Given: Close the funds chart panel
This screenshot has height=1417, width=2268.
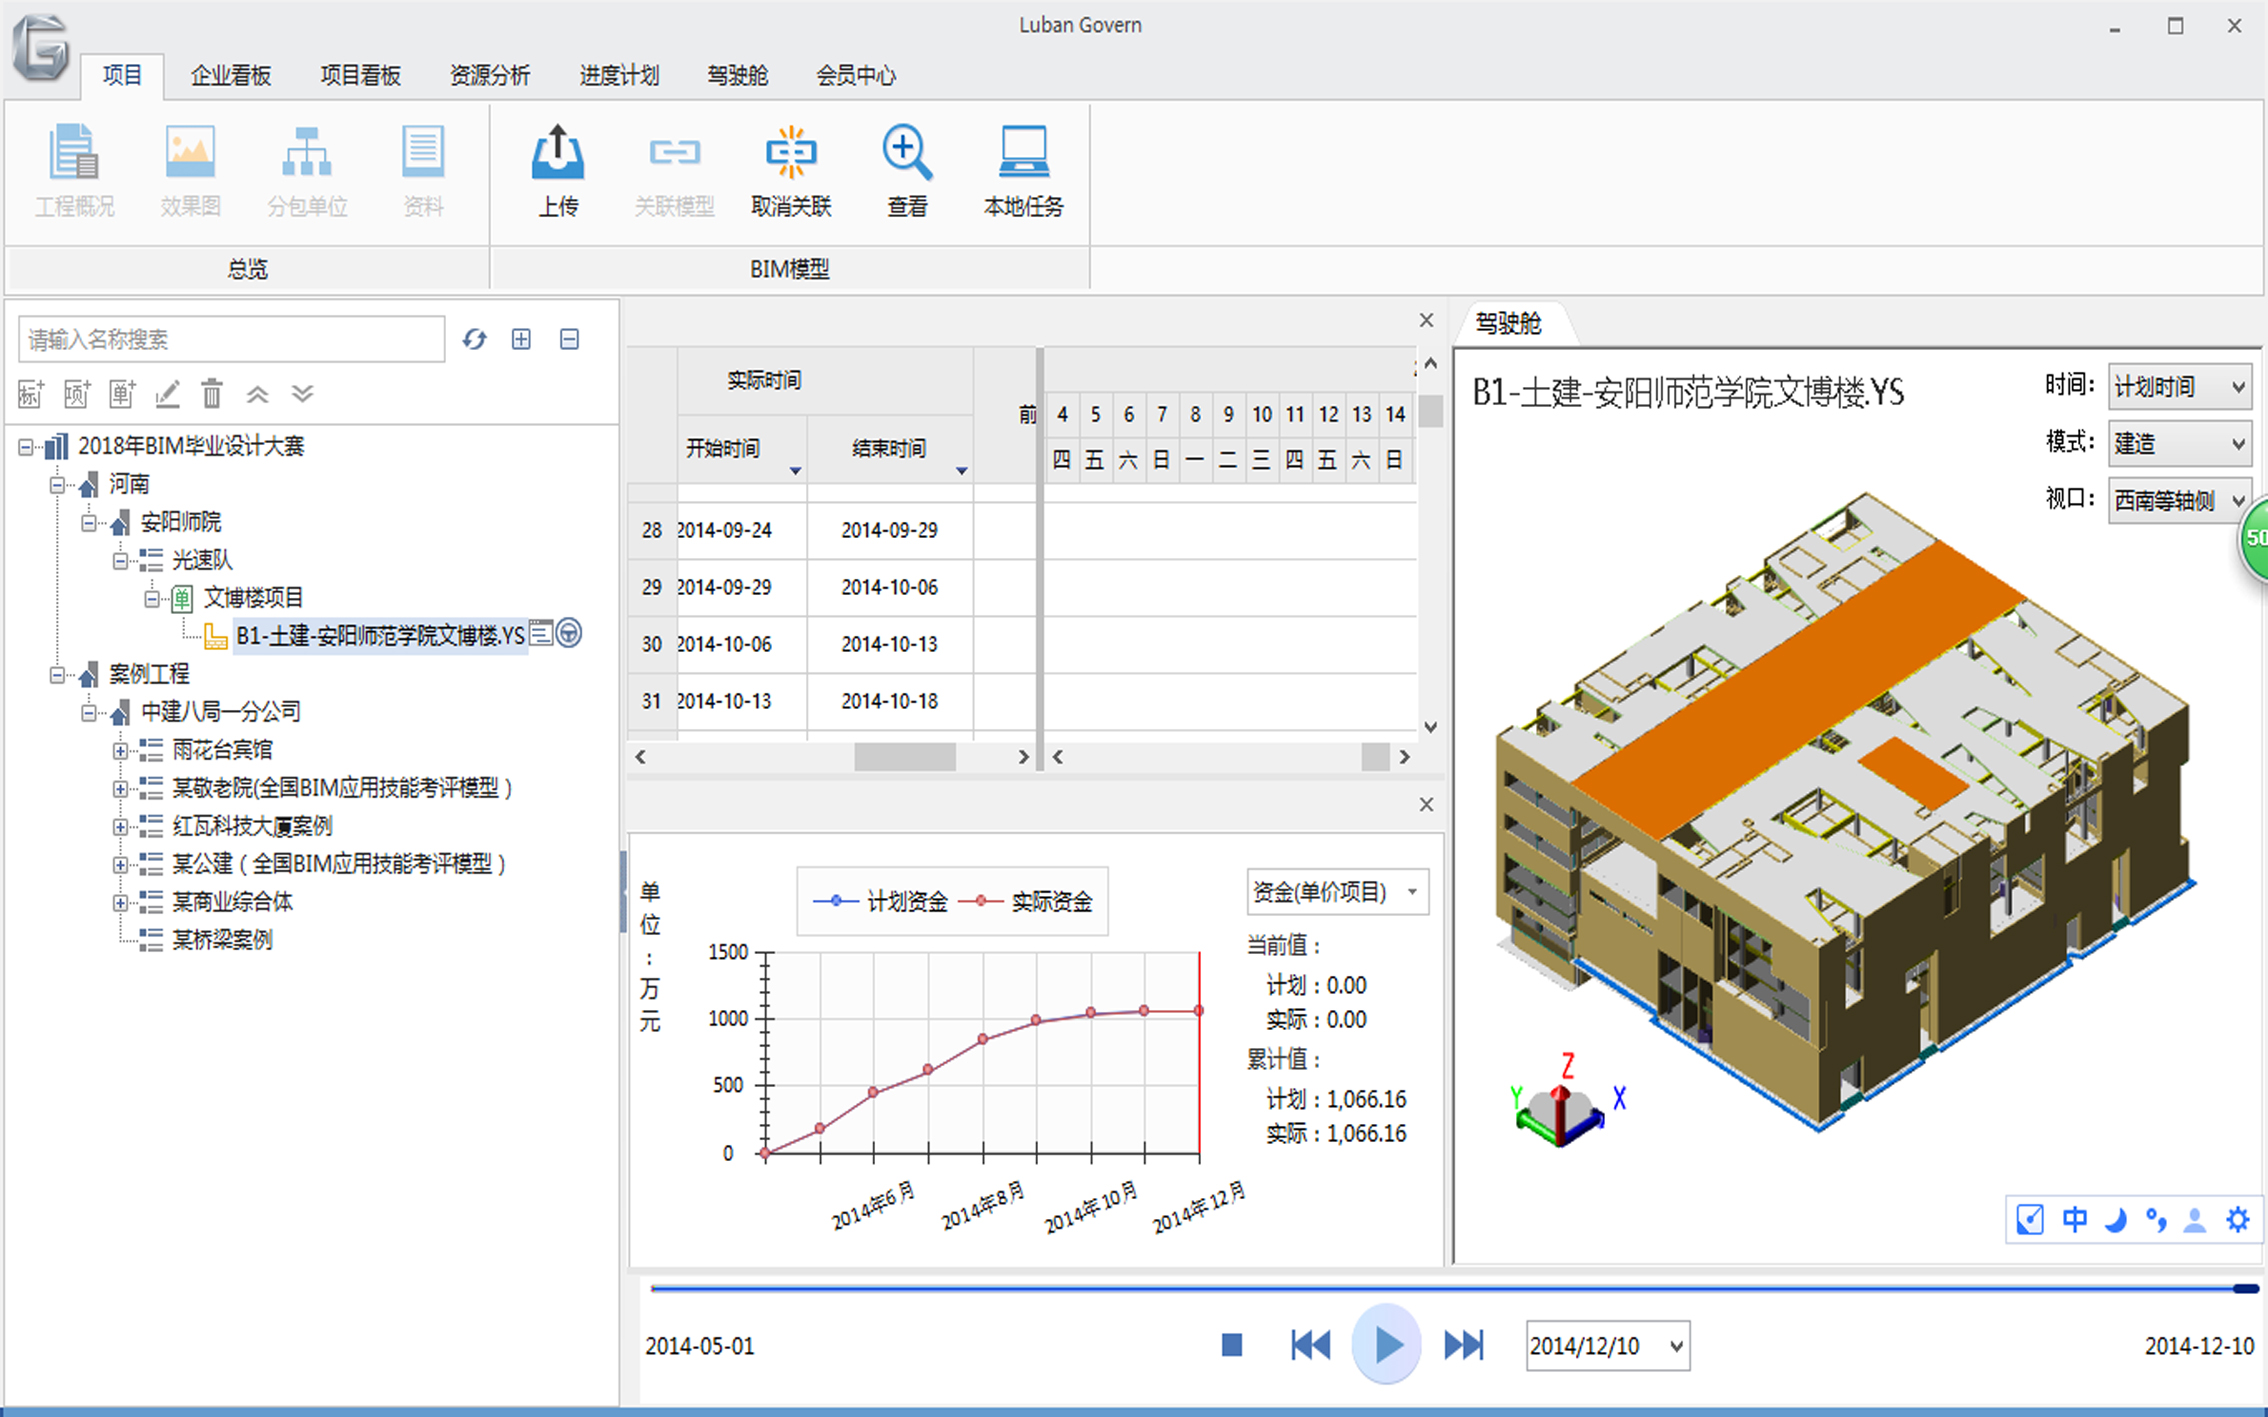Looking at the screenshot, I should tap(1427, 804).
